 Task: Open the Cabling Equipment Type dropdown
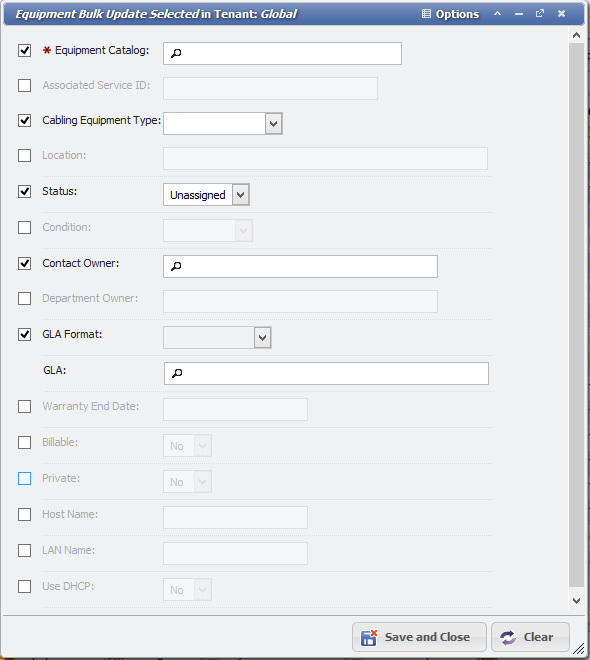[x=274, y=124]
